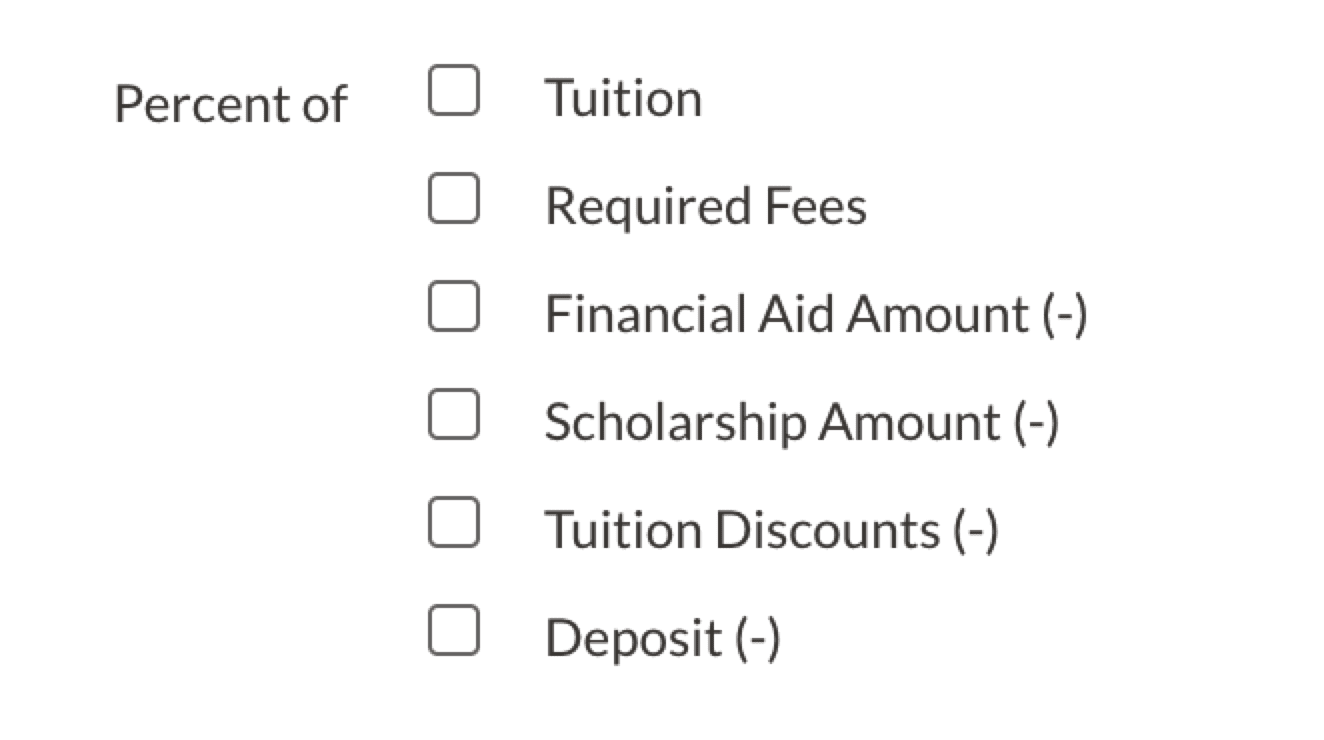Image resolution: width=1324 pixels, height=740 pixels.
Task: Click the Scholarship Amount label text
Action: point(771,423)
